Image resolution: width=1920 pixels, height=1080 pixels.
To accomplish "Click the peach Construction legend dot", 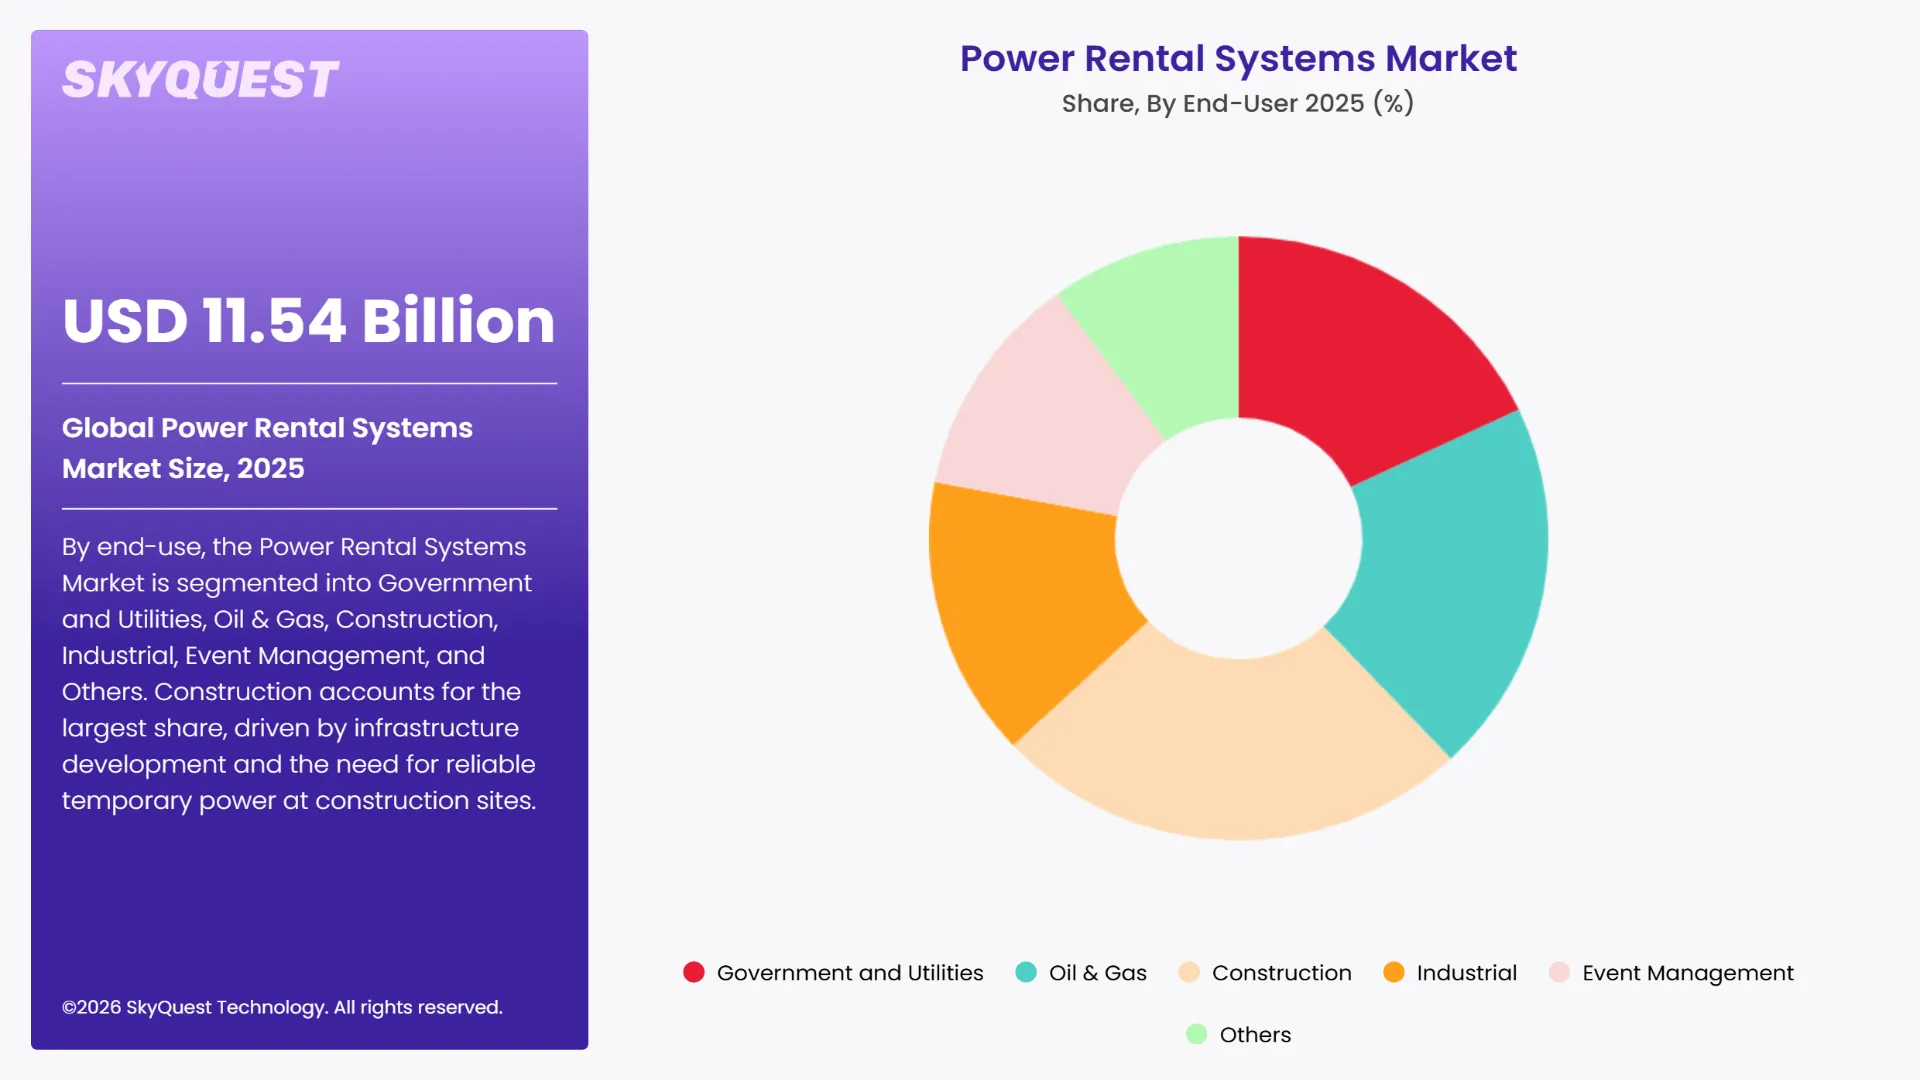I will pyautogui.click(x=1189, y=972).
